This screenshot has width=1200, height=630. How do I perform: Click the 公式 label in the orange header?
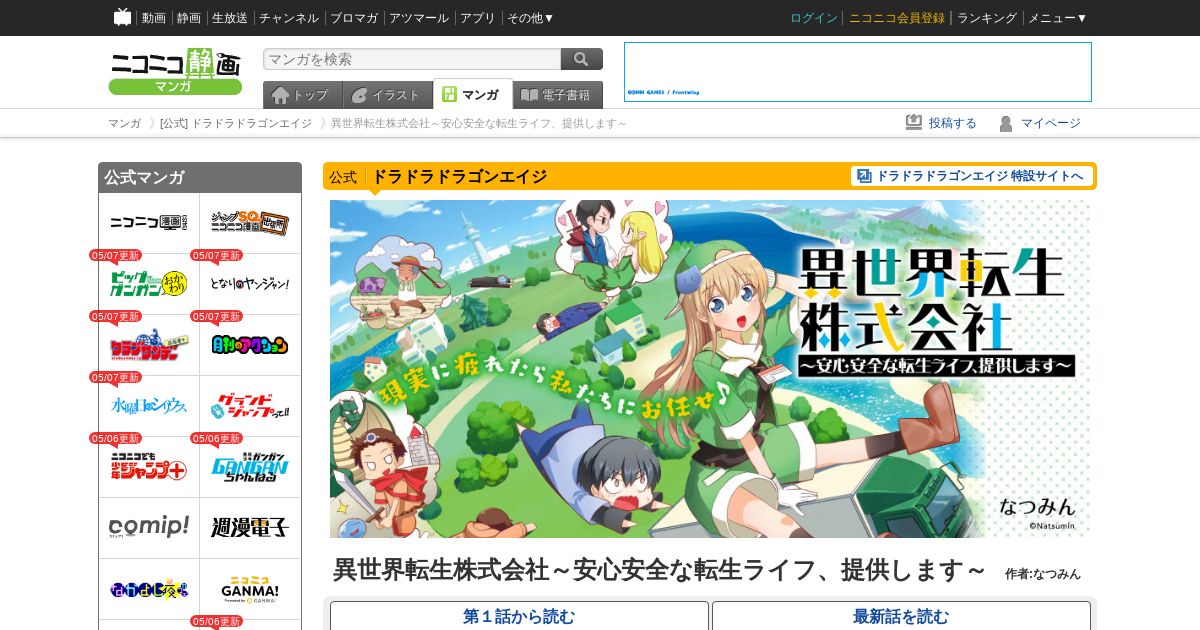[x=343, y=177]
